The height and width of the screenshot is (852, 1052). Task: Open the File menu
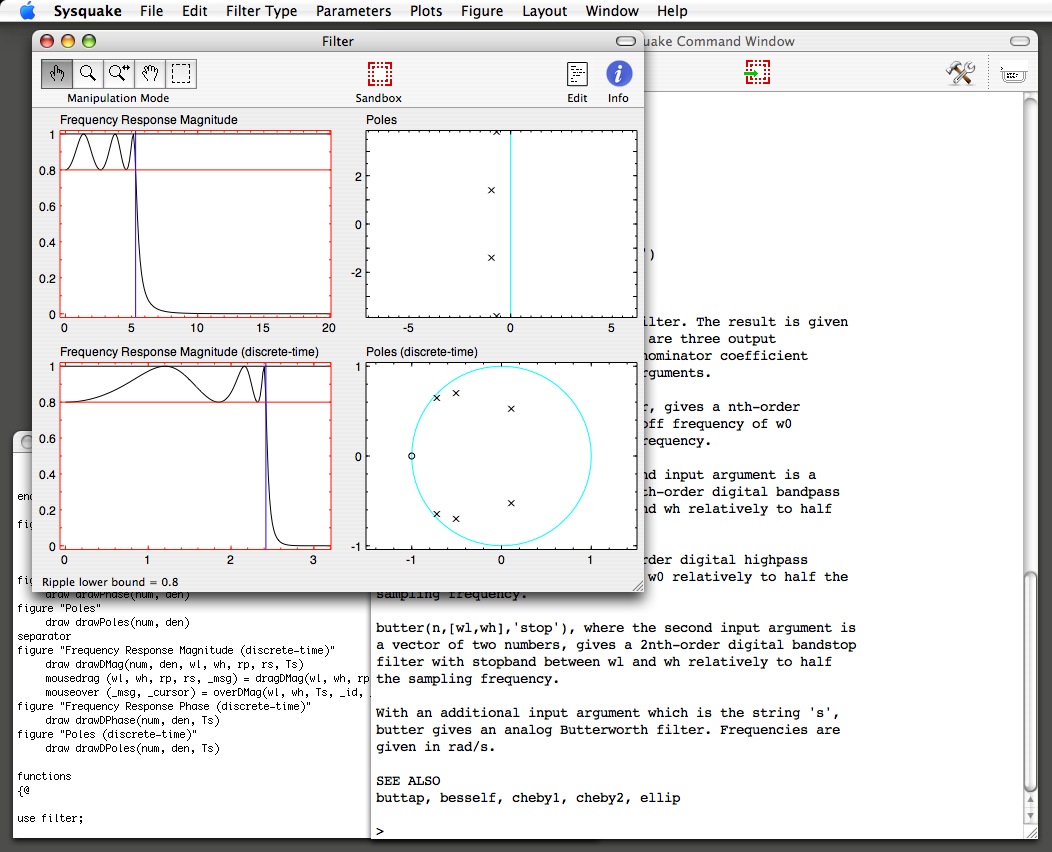[x=152, y=11]
